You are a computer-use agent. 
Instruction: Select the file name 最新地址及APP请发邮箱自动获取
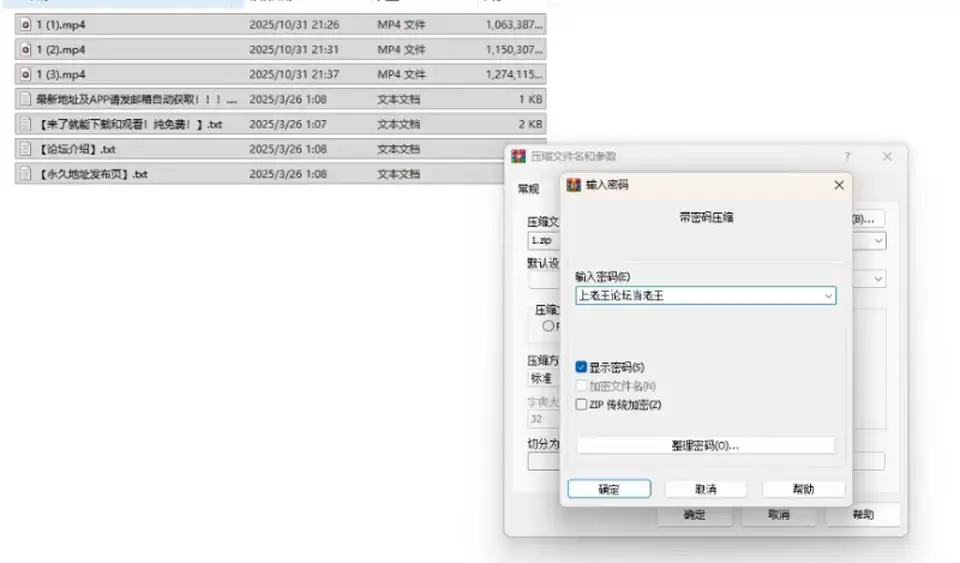(136, 99)
